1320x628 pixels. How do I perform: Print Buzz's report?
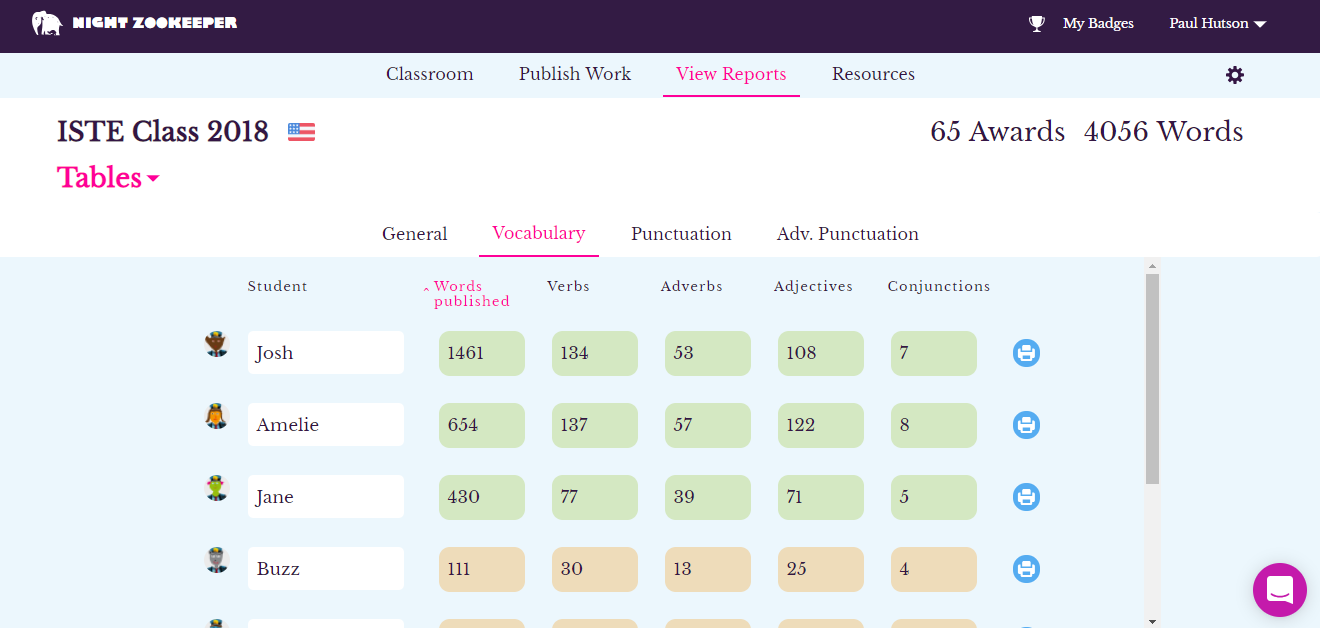(x=1026, y=569)
